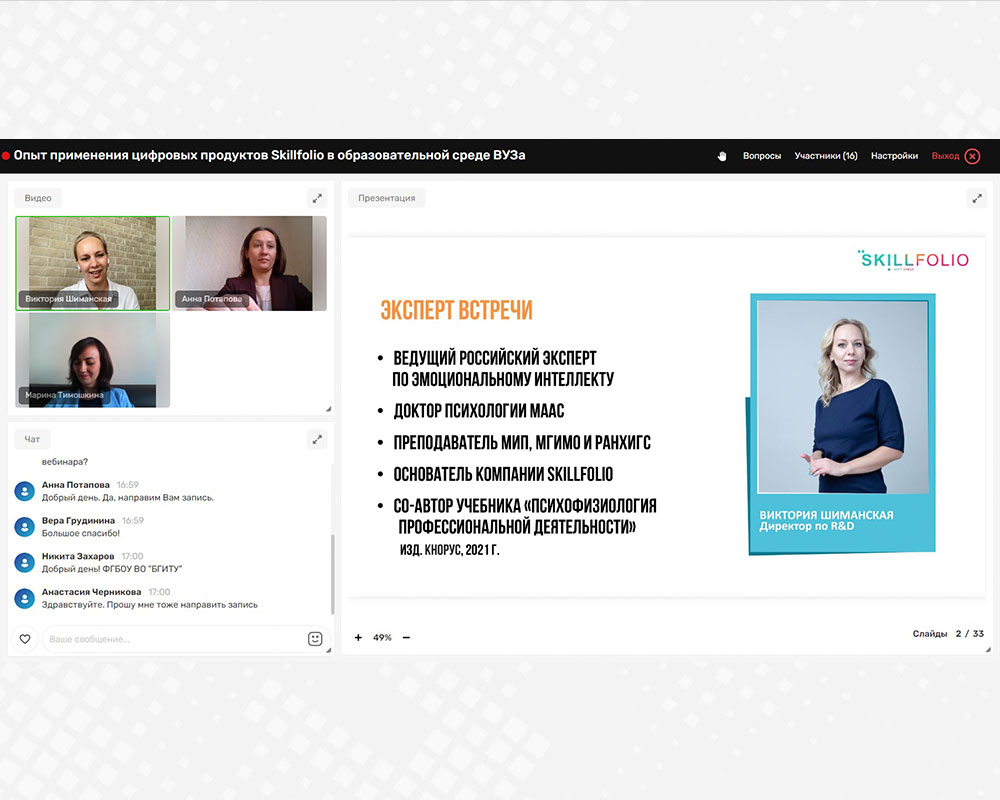Viewport: 1000px width, 800px height.
Task: Click the Выход link
Action: (945, 156)
